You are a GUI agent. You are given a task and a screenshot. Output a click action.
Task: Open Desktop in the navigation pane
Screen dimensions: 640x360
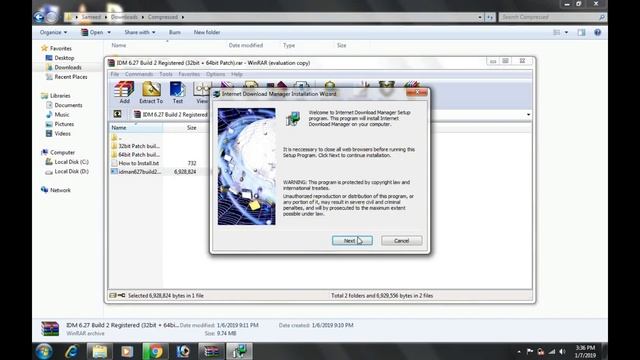[60, 58]
